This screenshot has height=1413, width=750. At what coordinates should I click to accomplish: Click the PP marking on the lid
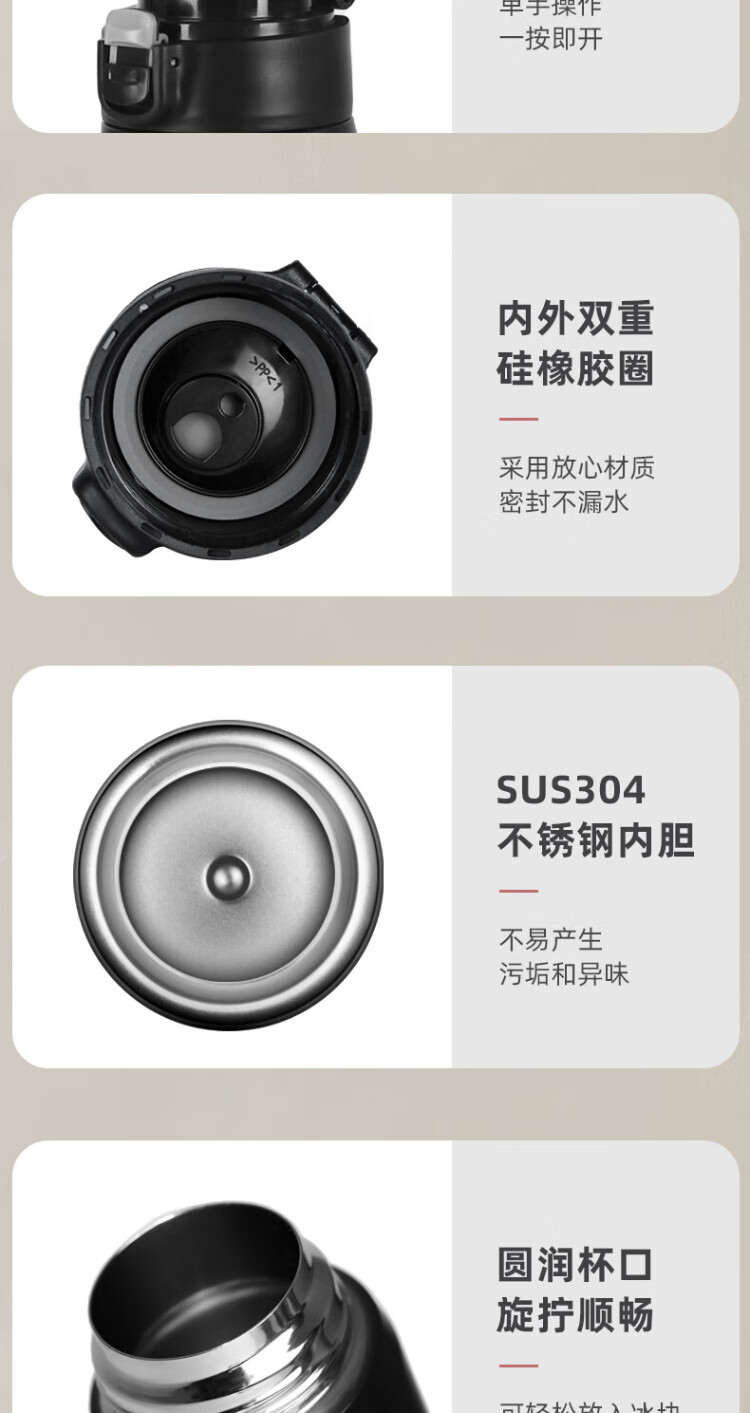click(263, 374)
